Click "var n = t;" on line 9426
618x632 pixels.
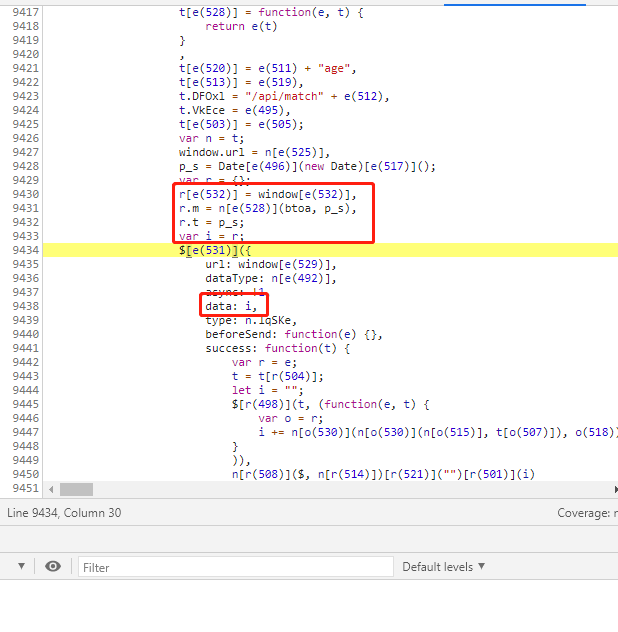[x=211, y=139]
